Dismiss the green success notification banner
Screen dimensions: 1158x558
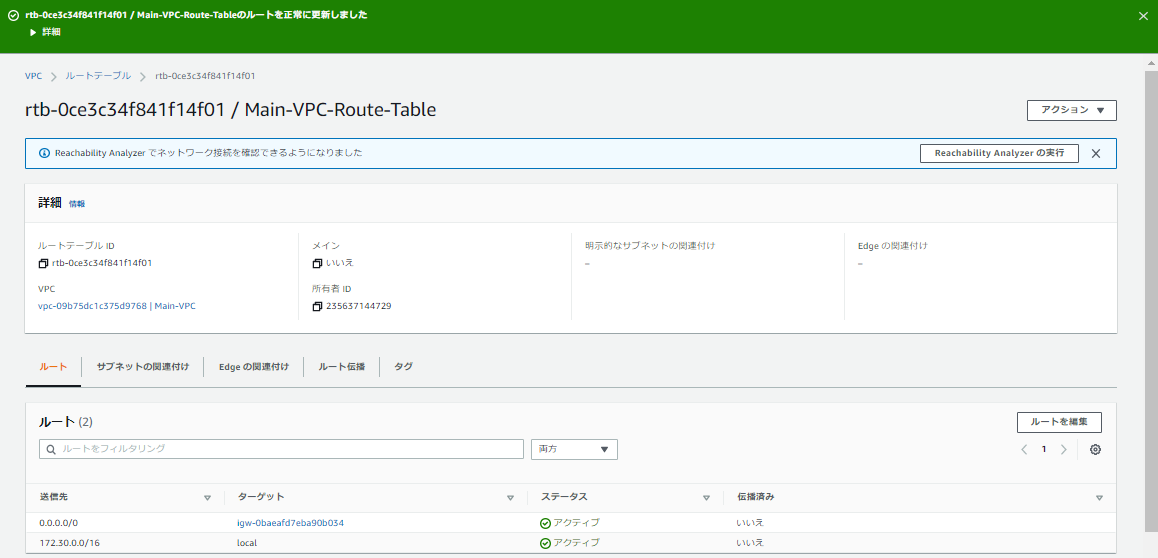pyautogui.click(x=1144, y=16)
